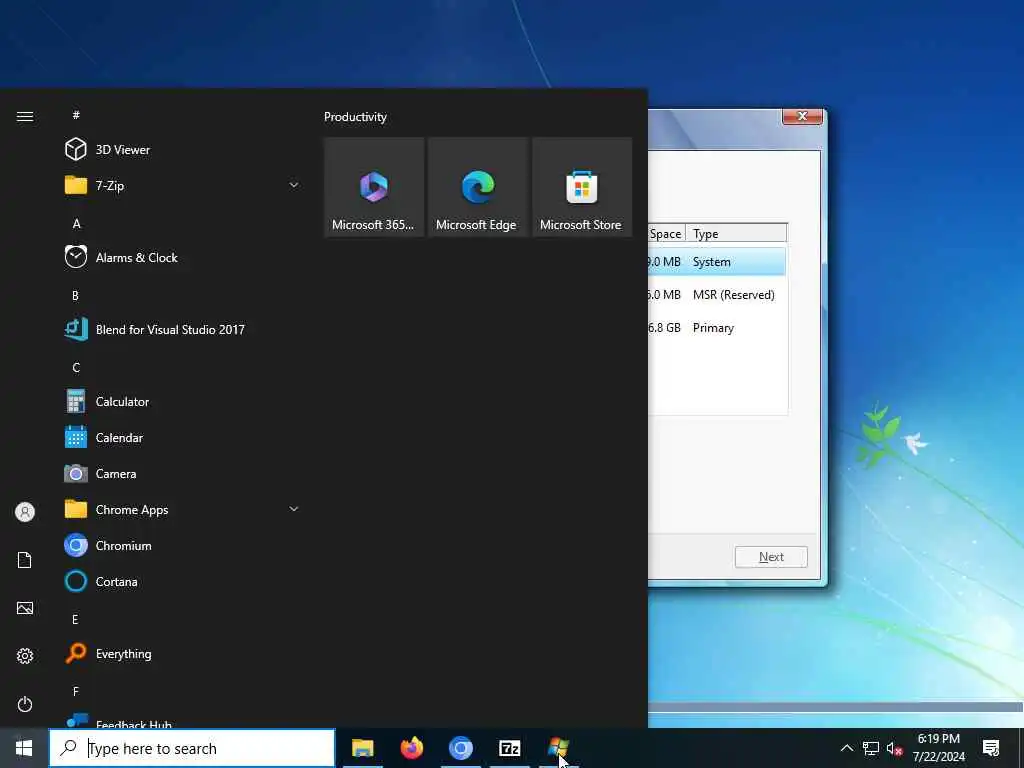Open the Microsoft 365 tile
This screenshot has height=768, width=1024.
pyautogui.click(x=374, y=187)
